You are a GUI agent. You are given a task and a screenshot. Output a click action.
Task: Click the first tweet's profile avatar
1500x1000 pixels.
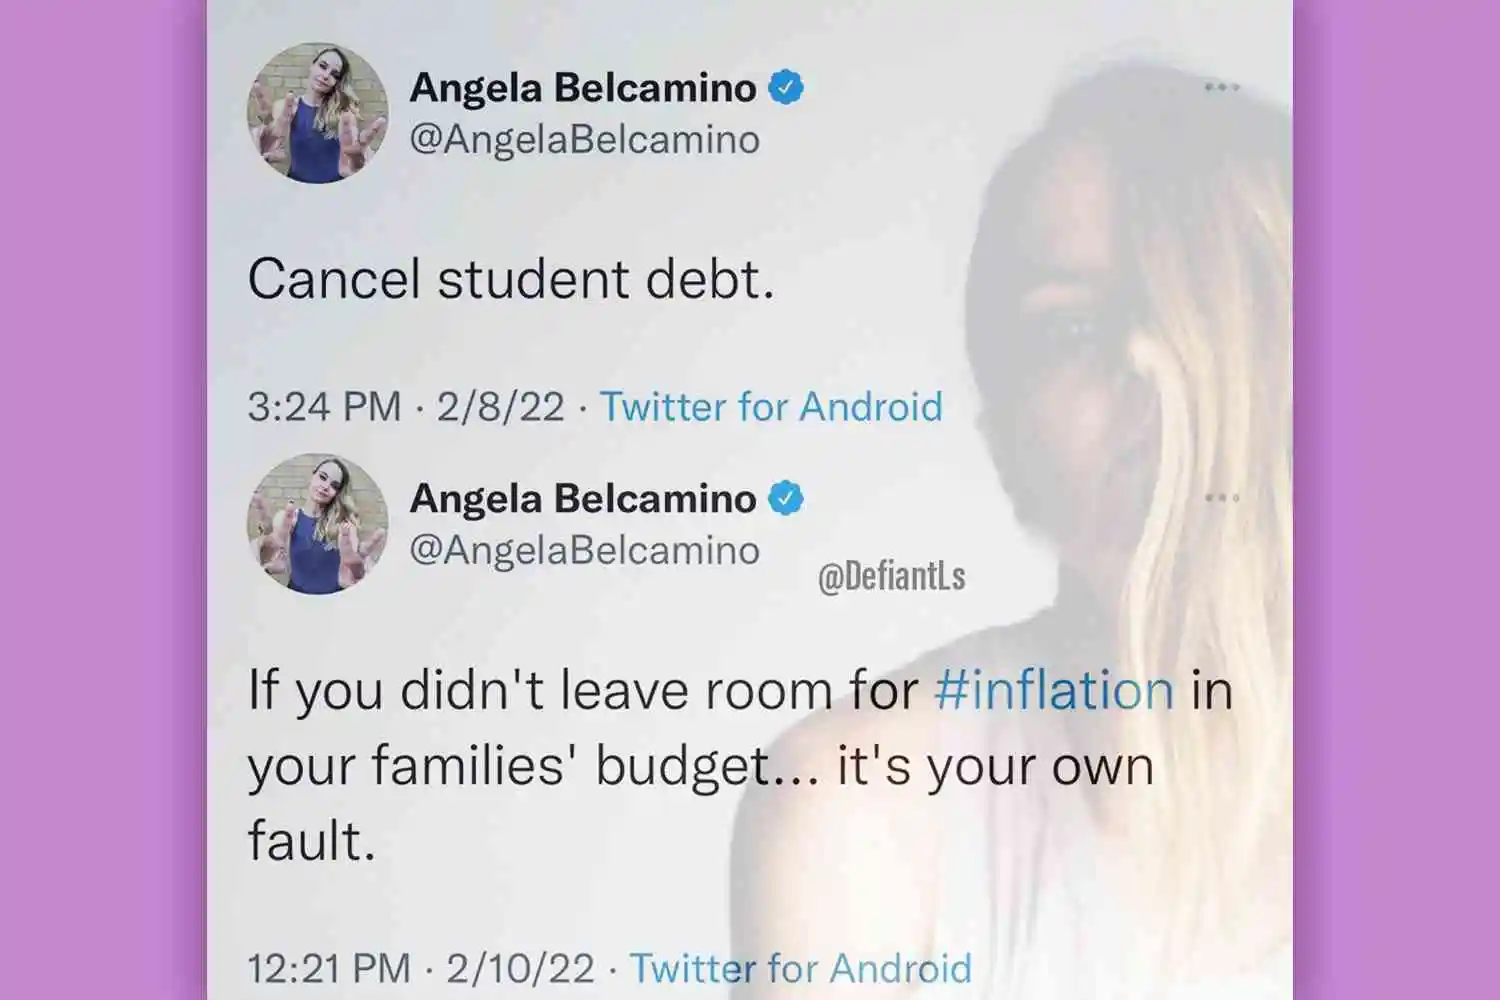point(318,113)
